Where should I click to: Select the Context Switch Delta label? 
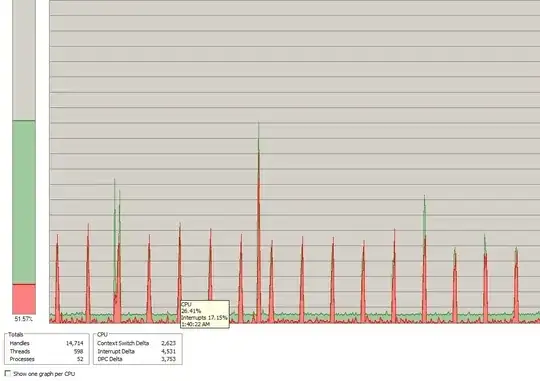123,343
